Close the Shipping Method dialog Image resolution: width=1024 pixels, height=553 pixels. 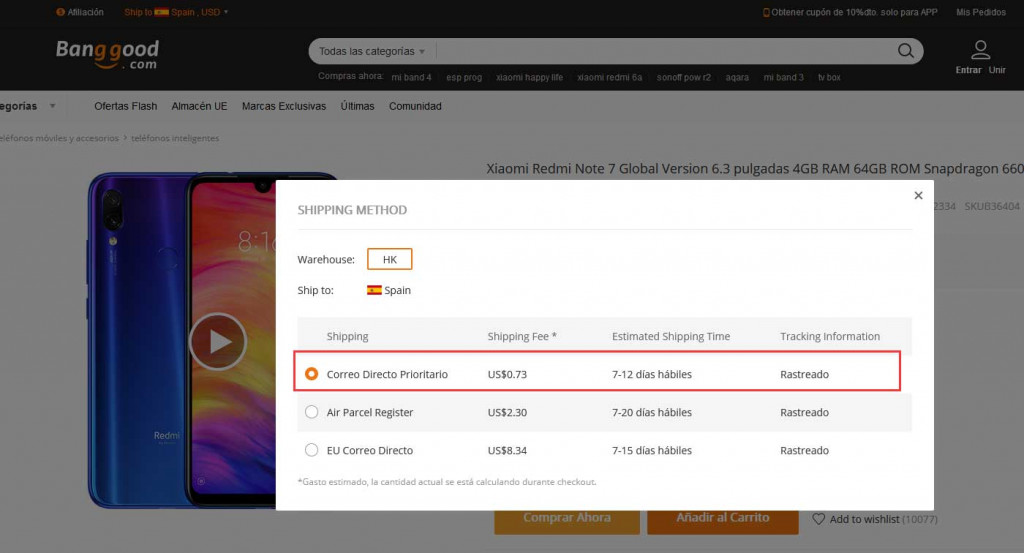tap(918, 195)
